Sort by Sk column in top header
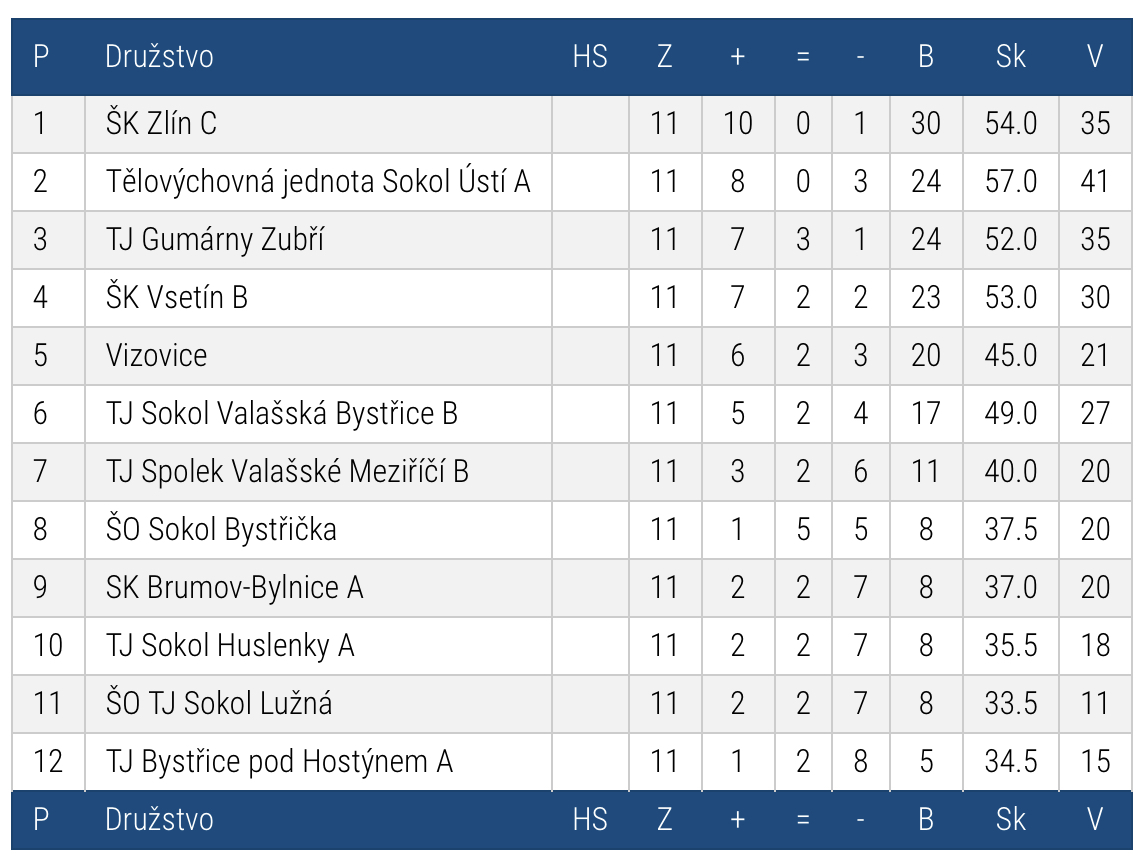This screenshot has height=867, width=1144. coord(1010,57)
